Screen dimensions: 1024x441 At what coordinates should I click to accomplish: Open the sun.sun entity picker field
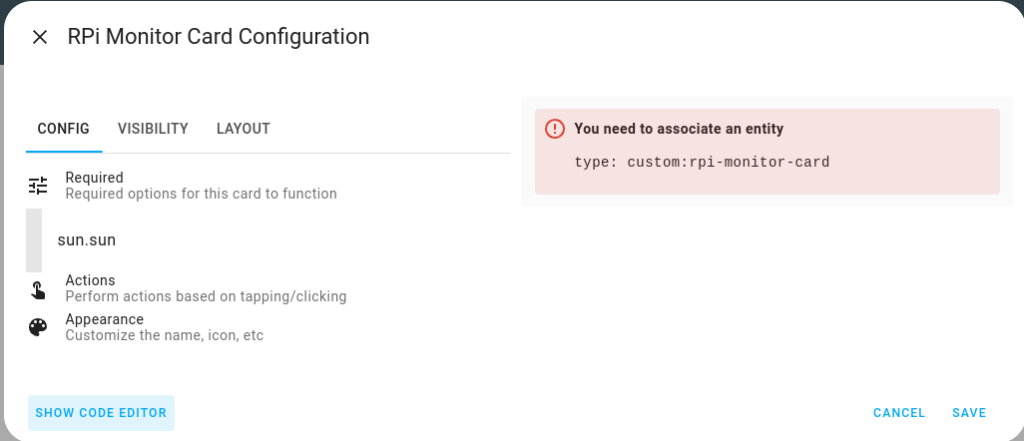tap(268, 240)
